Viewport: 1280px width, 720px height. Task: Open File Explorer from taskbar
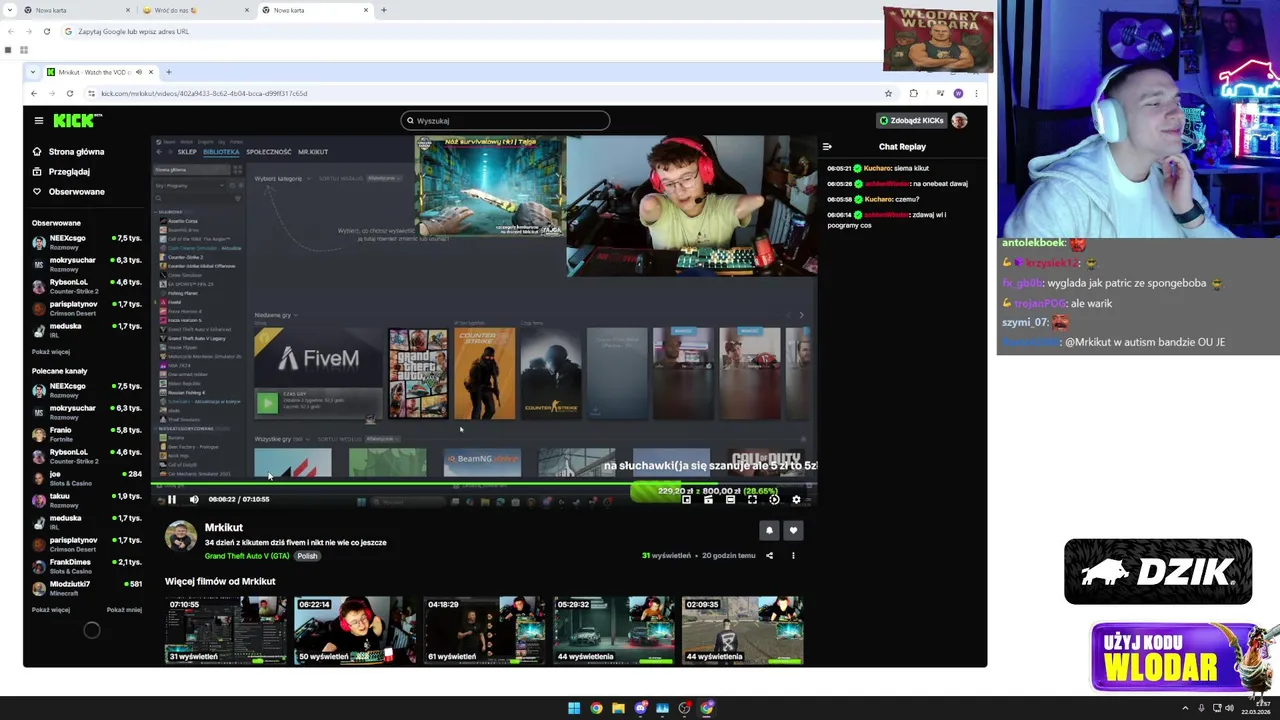(618, 708)
